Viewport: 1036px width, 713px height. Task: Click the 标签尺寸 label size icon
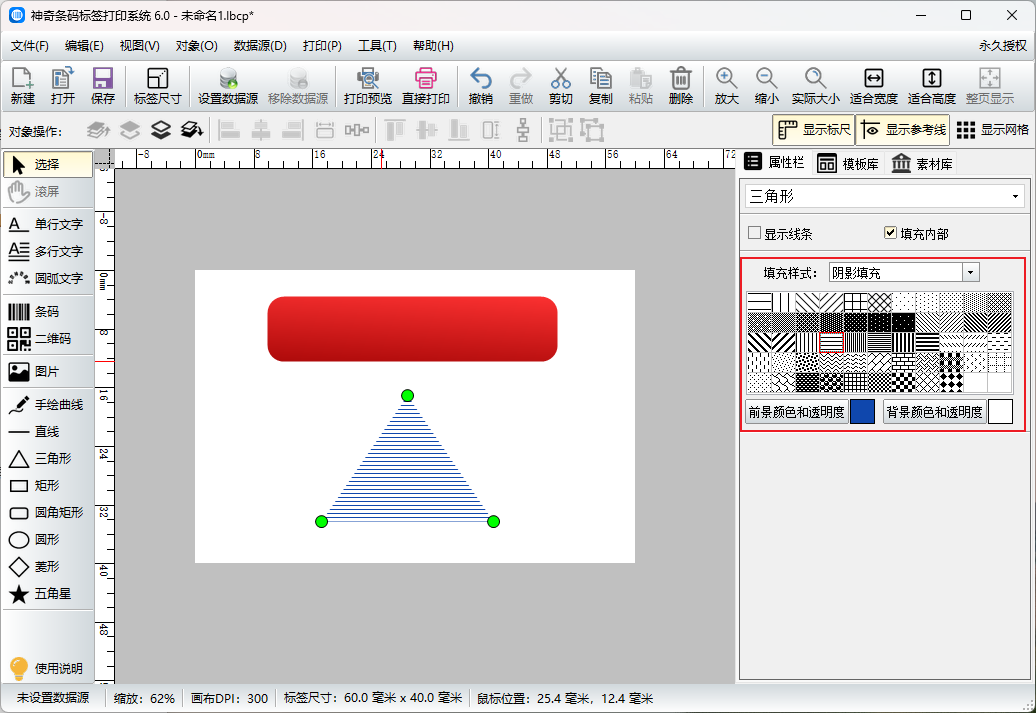point(157,86)
